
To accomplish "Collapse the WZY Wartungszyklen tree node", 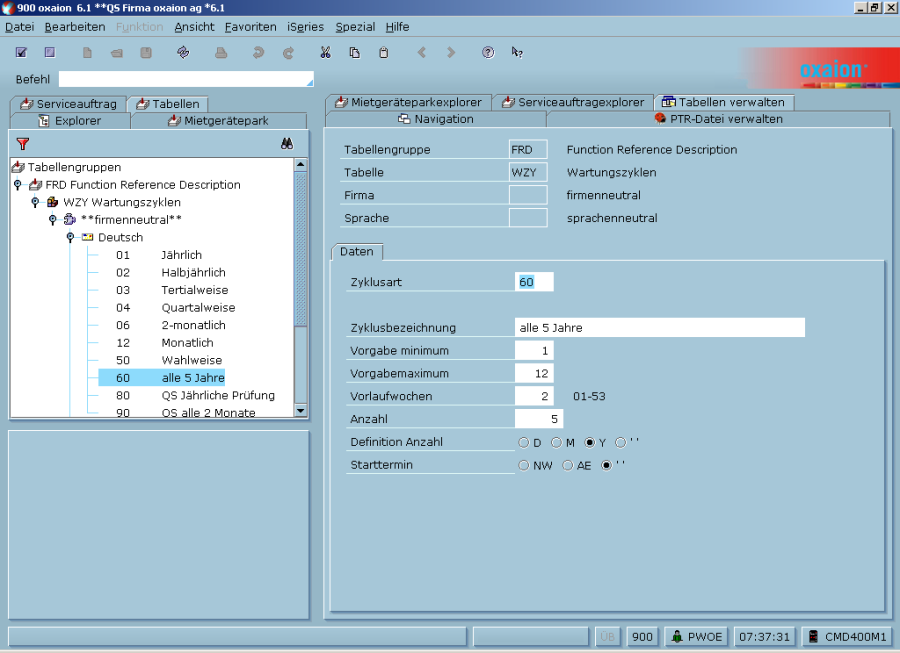I will (35, 202).
